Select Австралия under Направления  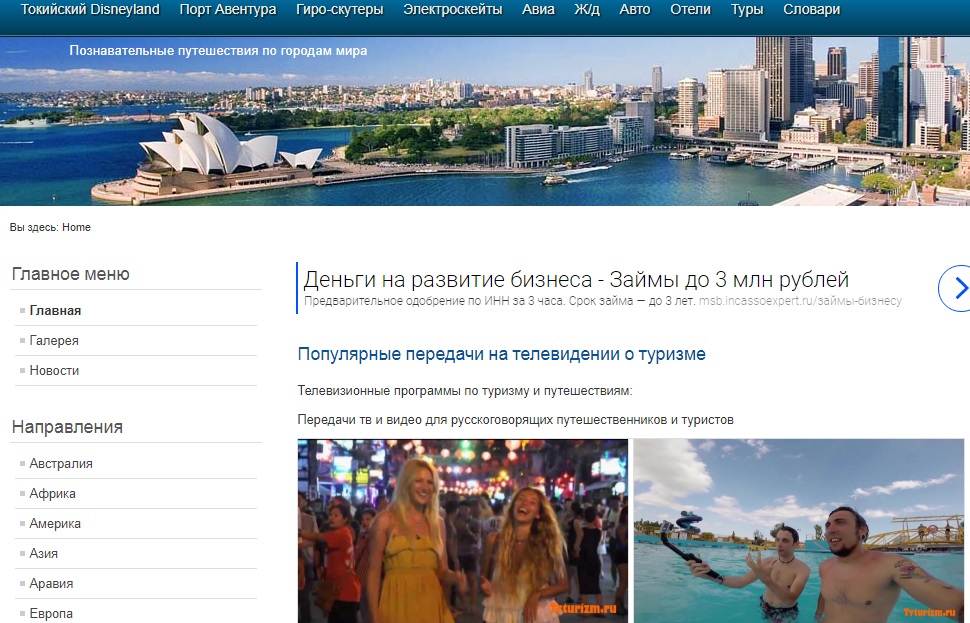click(61, 463)
